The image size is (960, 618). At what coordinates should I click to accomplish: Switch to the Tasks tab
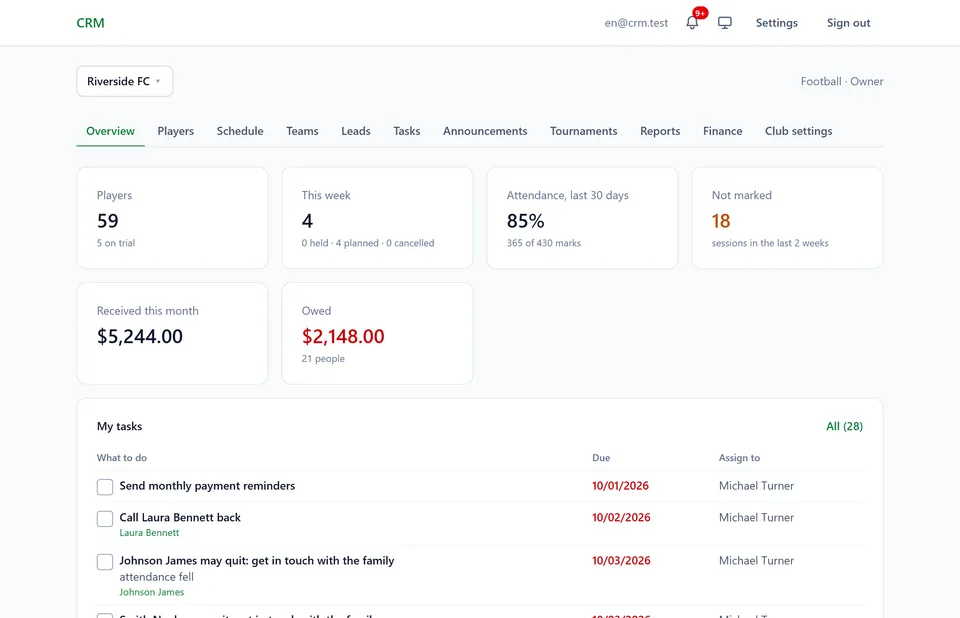pos(407,131)
